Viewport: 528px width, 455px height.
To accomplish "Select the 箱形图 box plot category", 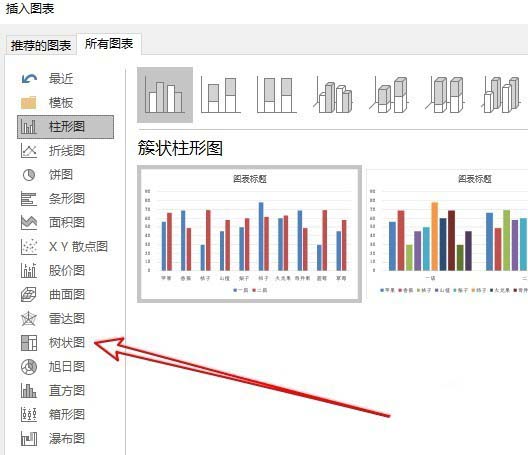I will tap(66, 415).
